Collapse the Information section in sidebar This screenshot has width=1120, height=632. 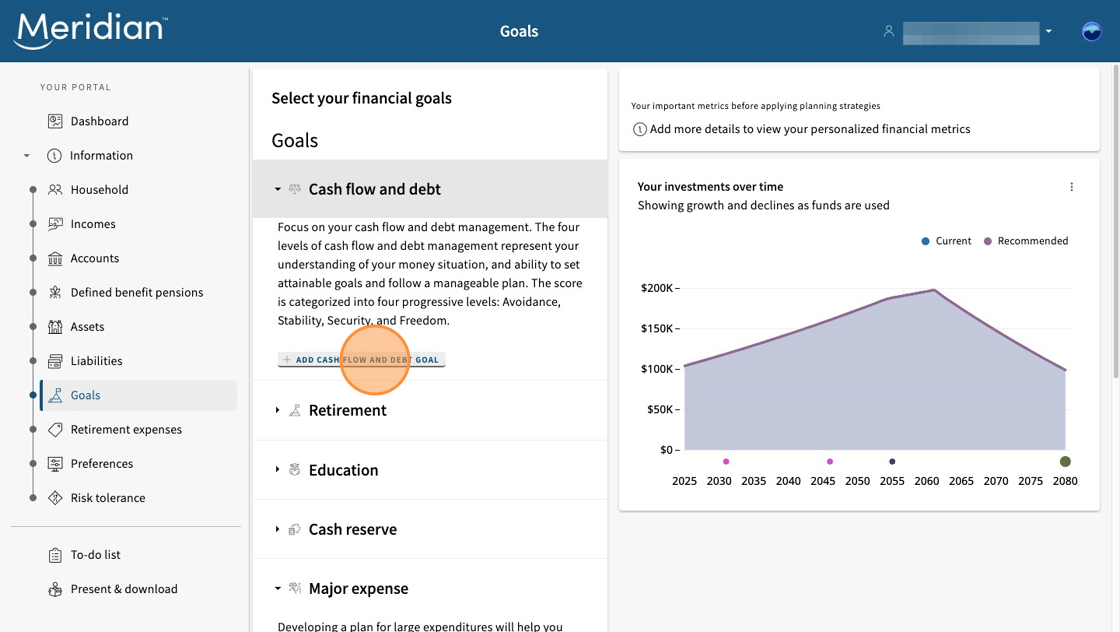(26, 156)
